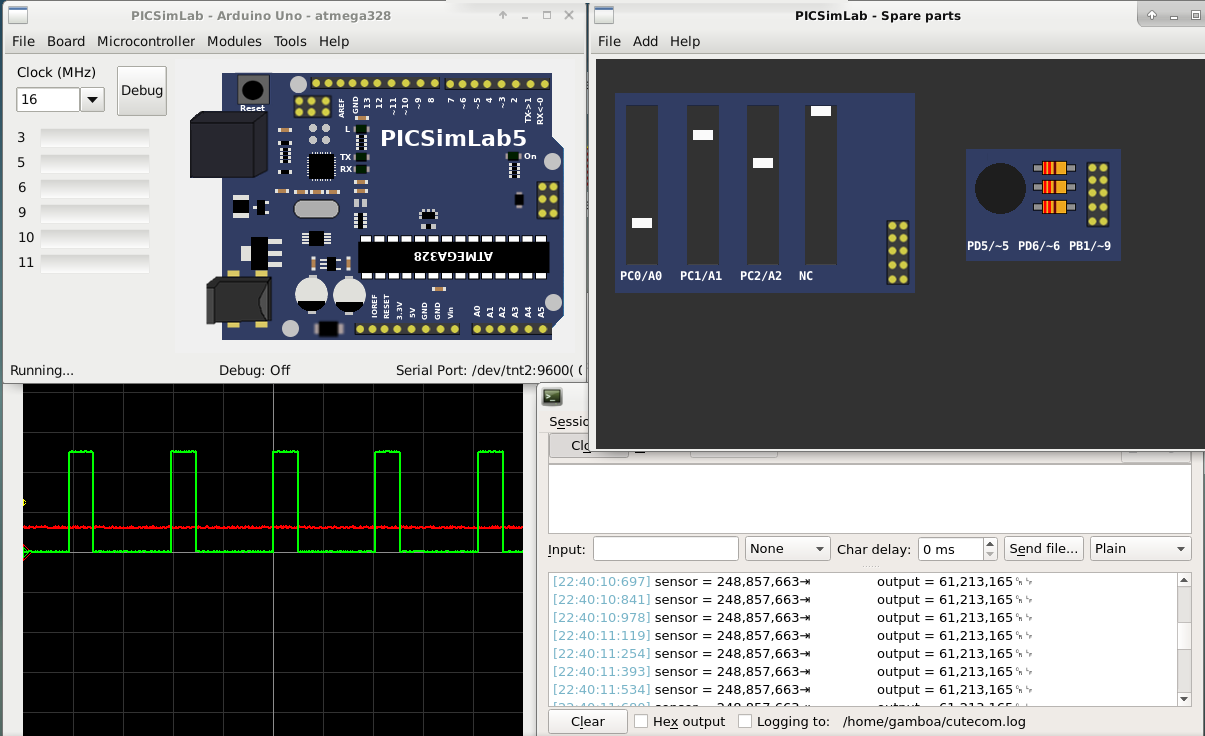Open the Plain display mode dropdown
This screenshot has width=1205, height=736.
coord(1141,548)
